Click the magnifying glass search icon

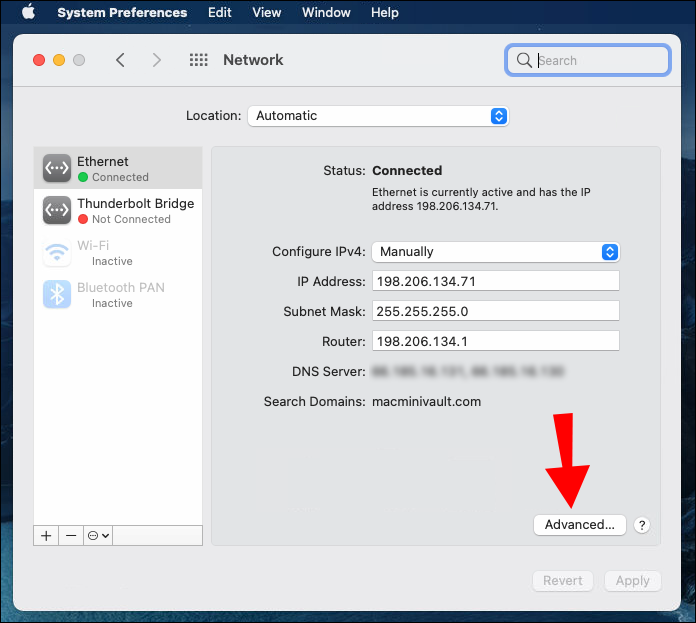pos(524,60)
